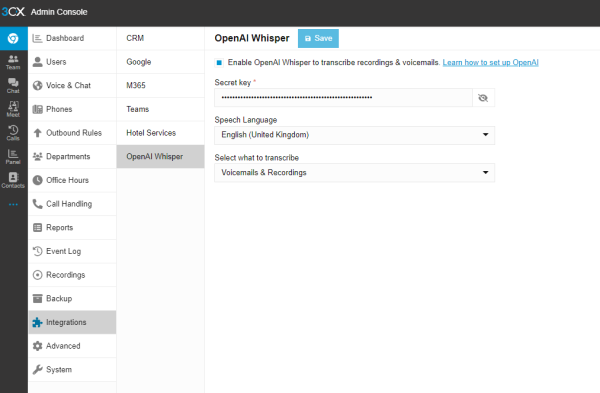Click the Admin Console title text
Screen dimensions: 600x393
[x=59, y=12]
